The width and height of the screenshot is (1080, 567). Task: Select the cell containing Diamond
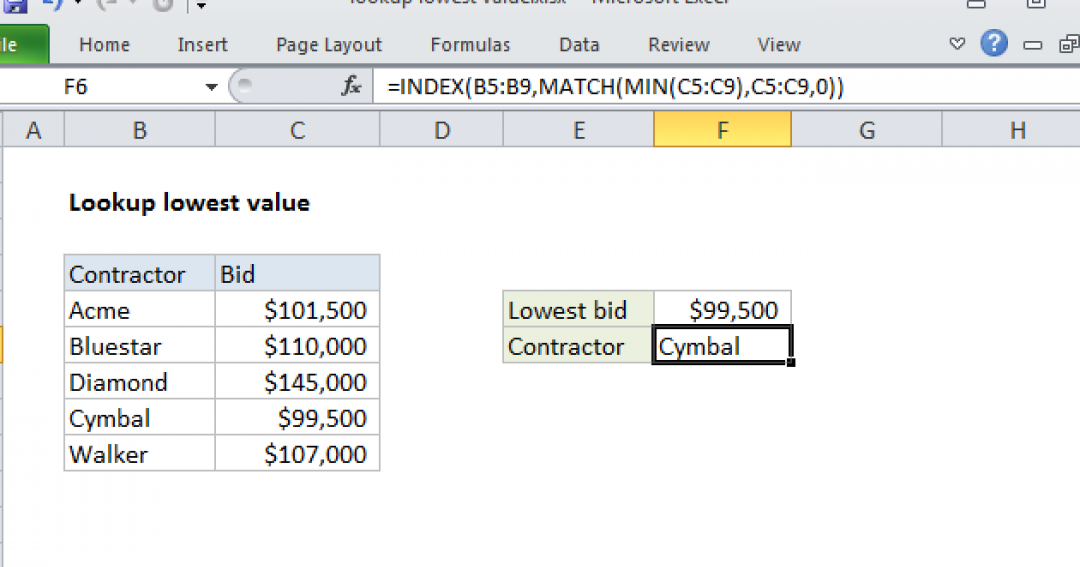pos(139,382)
